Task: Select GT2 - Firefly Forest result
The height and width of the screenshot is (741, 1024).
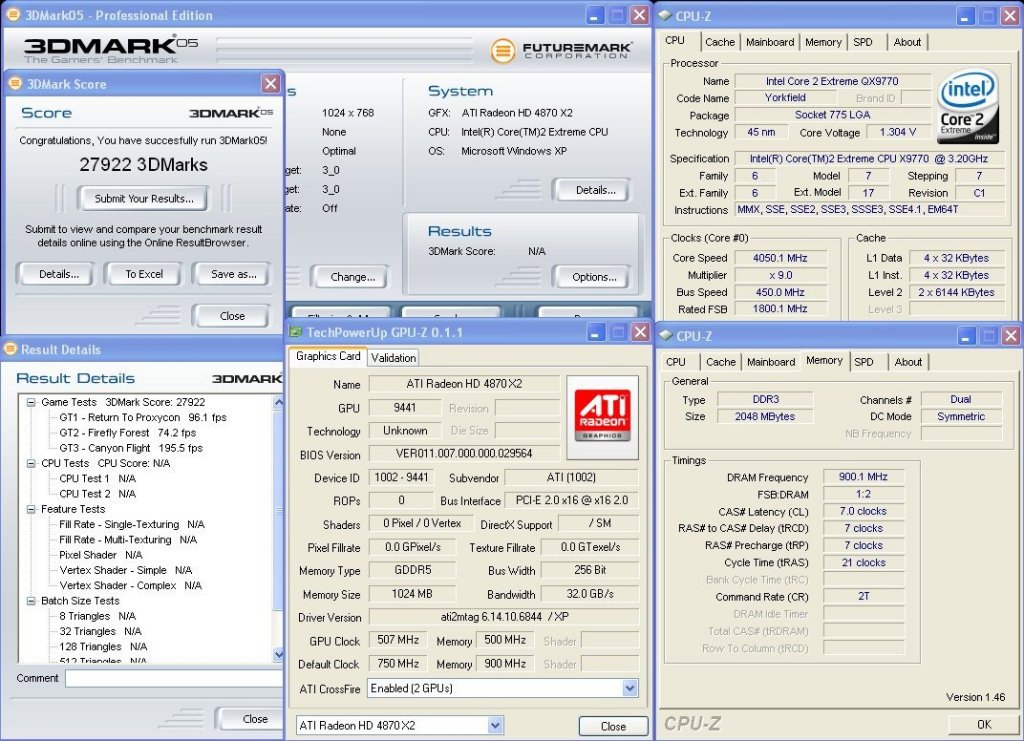Action: [127, 432]
